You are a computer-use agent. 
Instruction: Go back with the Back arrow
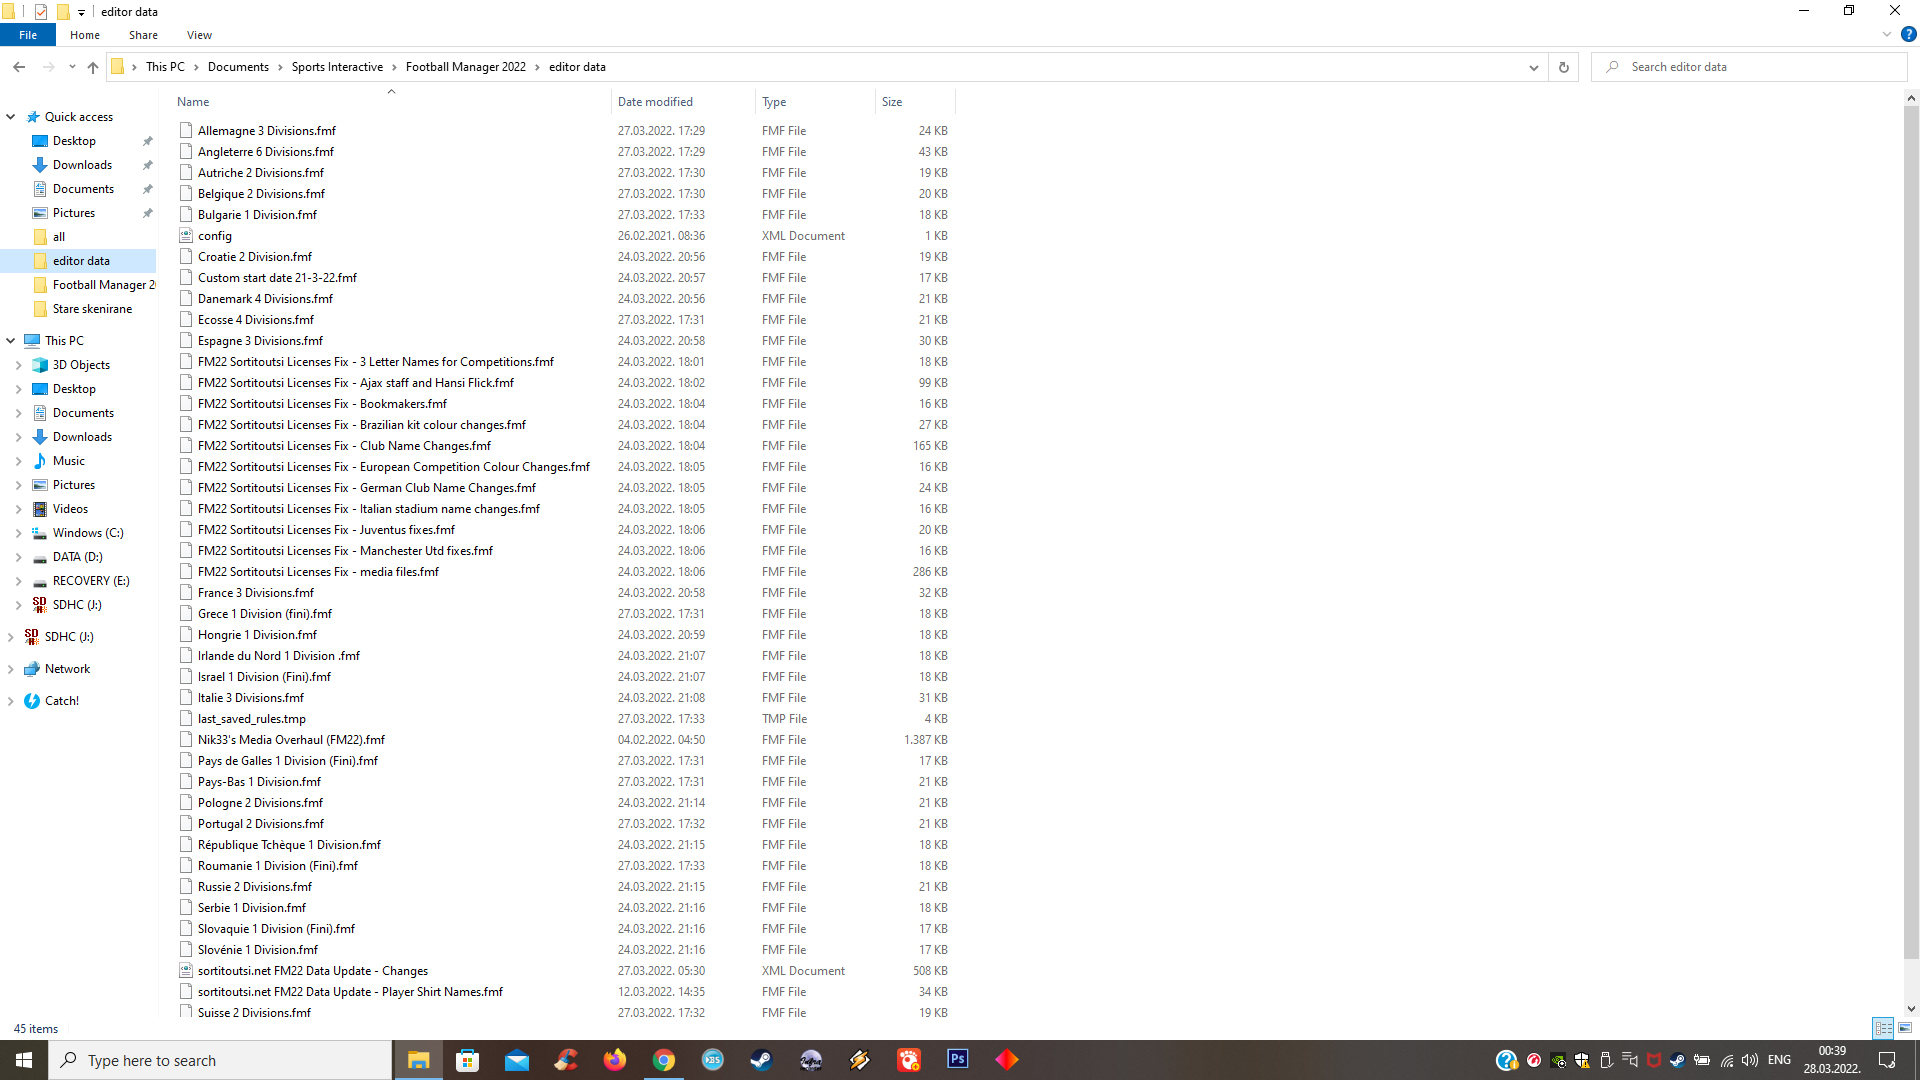[x=19, y=67]
